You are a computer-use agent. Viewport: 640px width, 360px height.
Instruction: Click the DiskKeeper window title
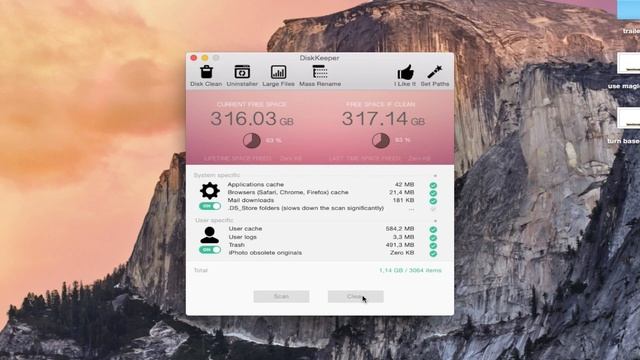pos(320,58)
